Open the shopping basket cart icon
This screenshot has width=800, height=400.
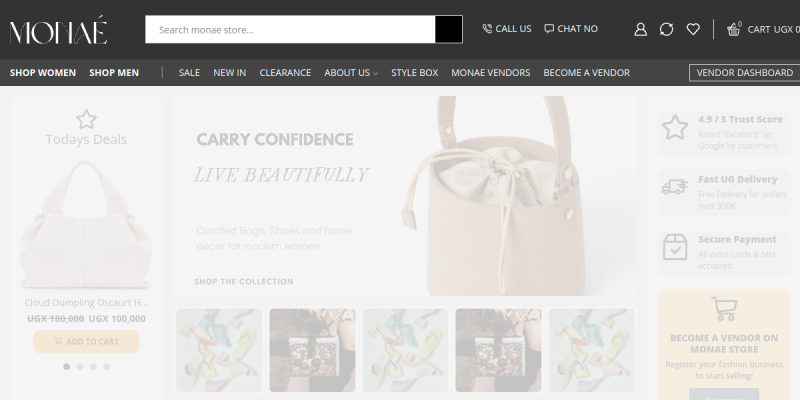click(734, 30)
